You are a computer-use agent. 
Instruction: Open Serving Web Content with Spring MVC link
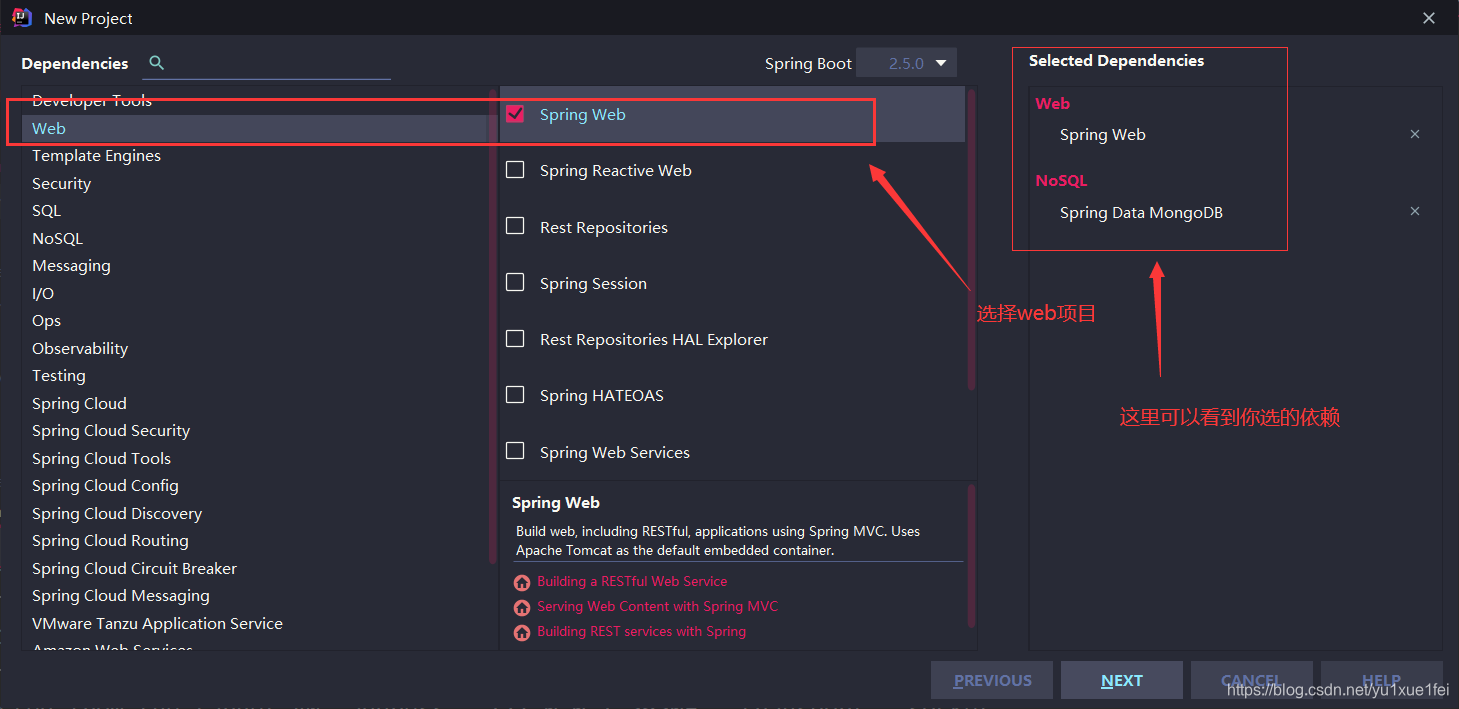657,607
